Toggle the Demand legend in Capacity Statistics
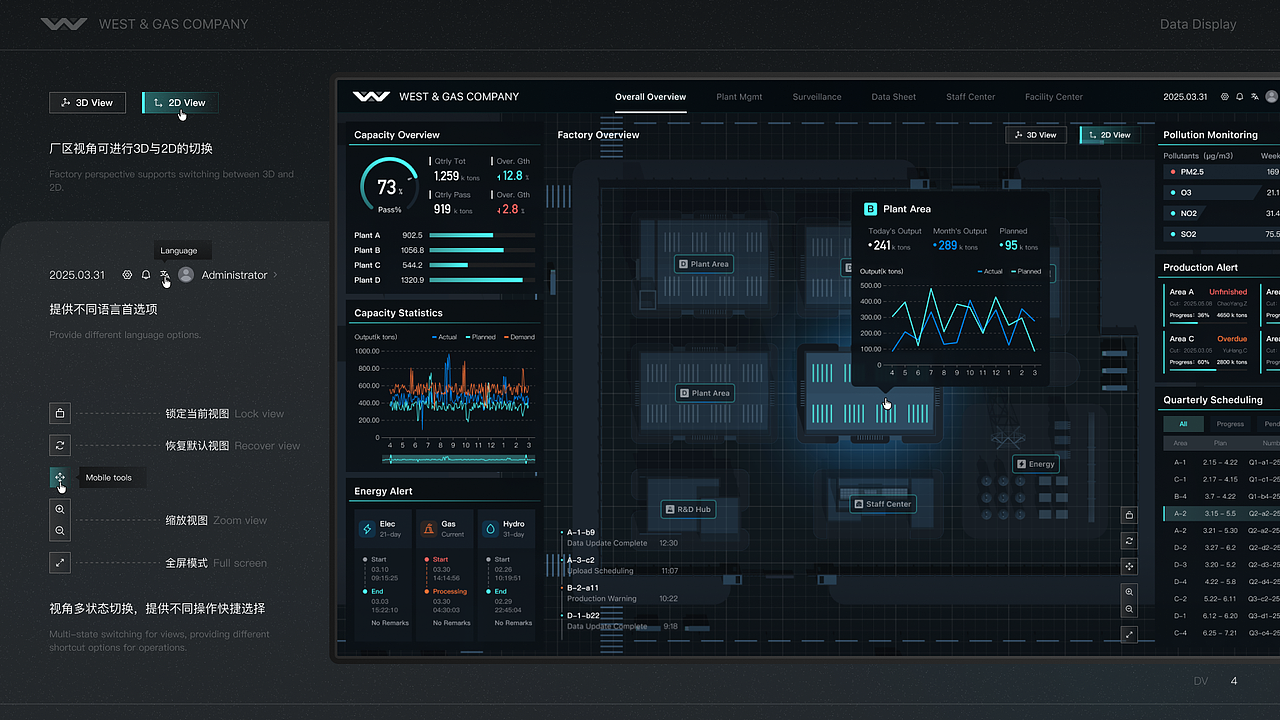The image size is (1280, 720). (519, 337)
